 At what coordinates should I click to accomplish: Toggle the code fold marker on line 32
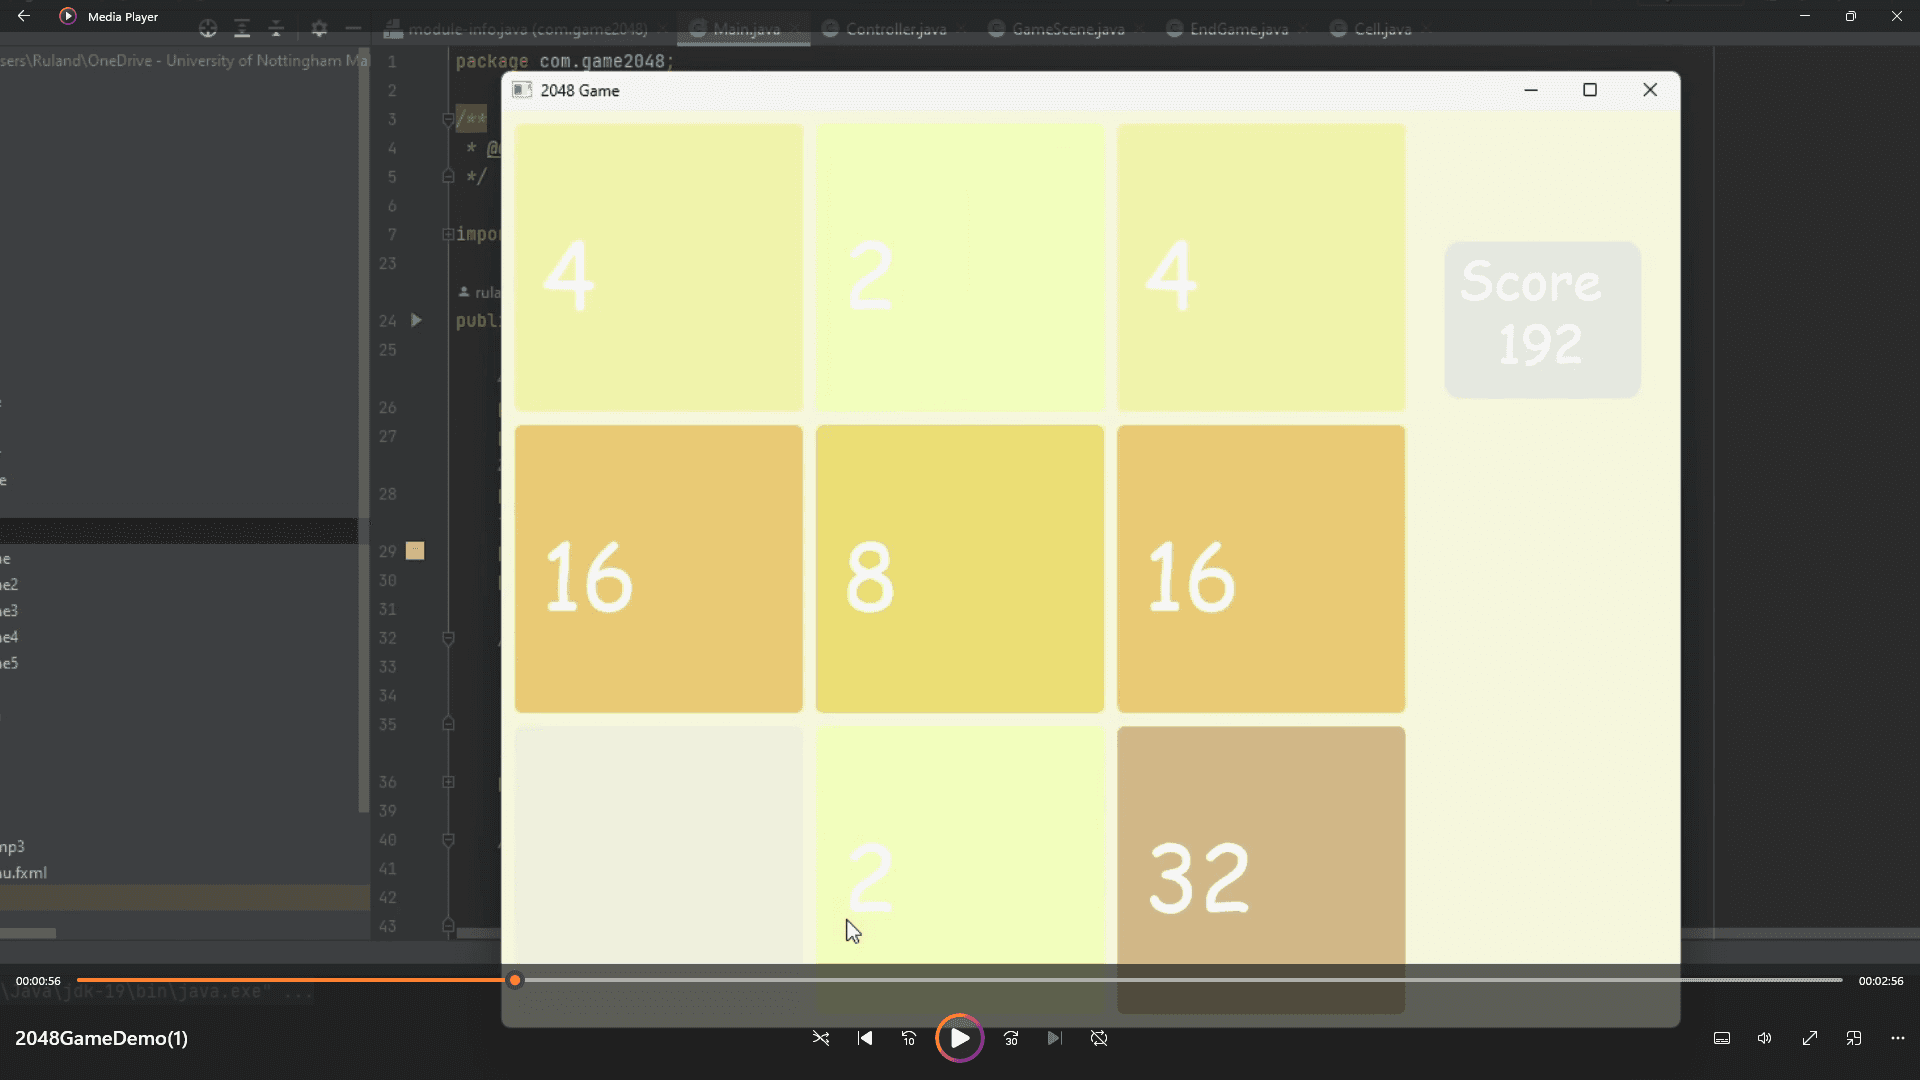coord(448,638)
